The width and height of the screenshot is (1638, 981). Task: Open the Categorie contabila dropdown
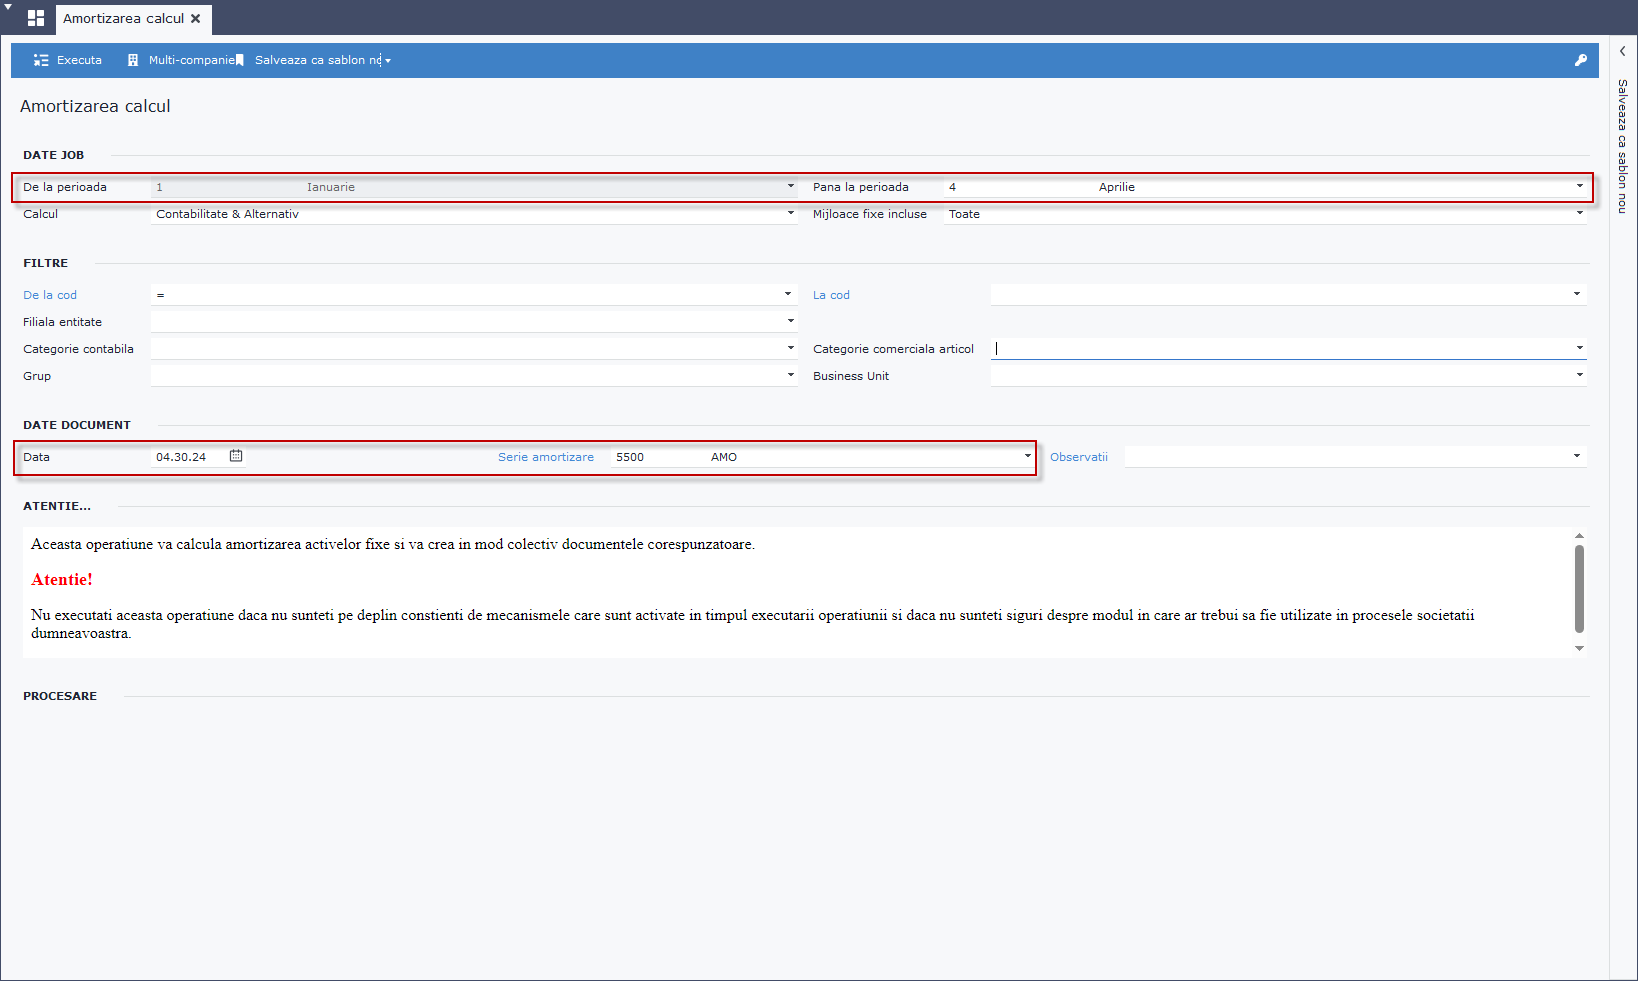[x=790, y=348]
